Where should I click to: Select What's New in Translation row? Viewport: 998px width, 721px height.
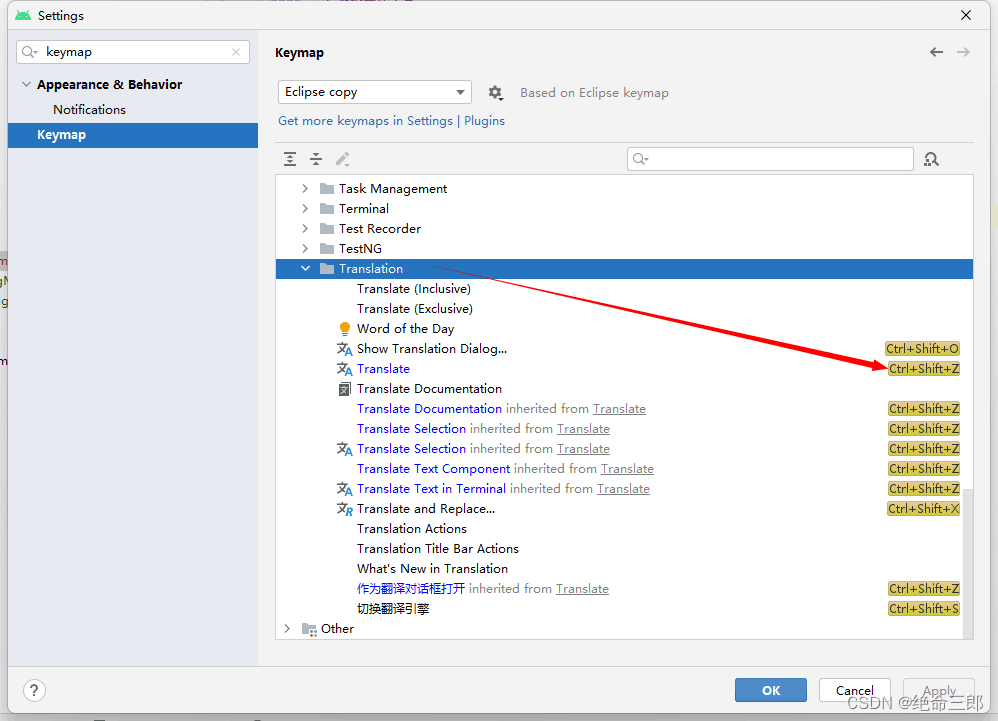coord(432,569)
